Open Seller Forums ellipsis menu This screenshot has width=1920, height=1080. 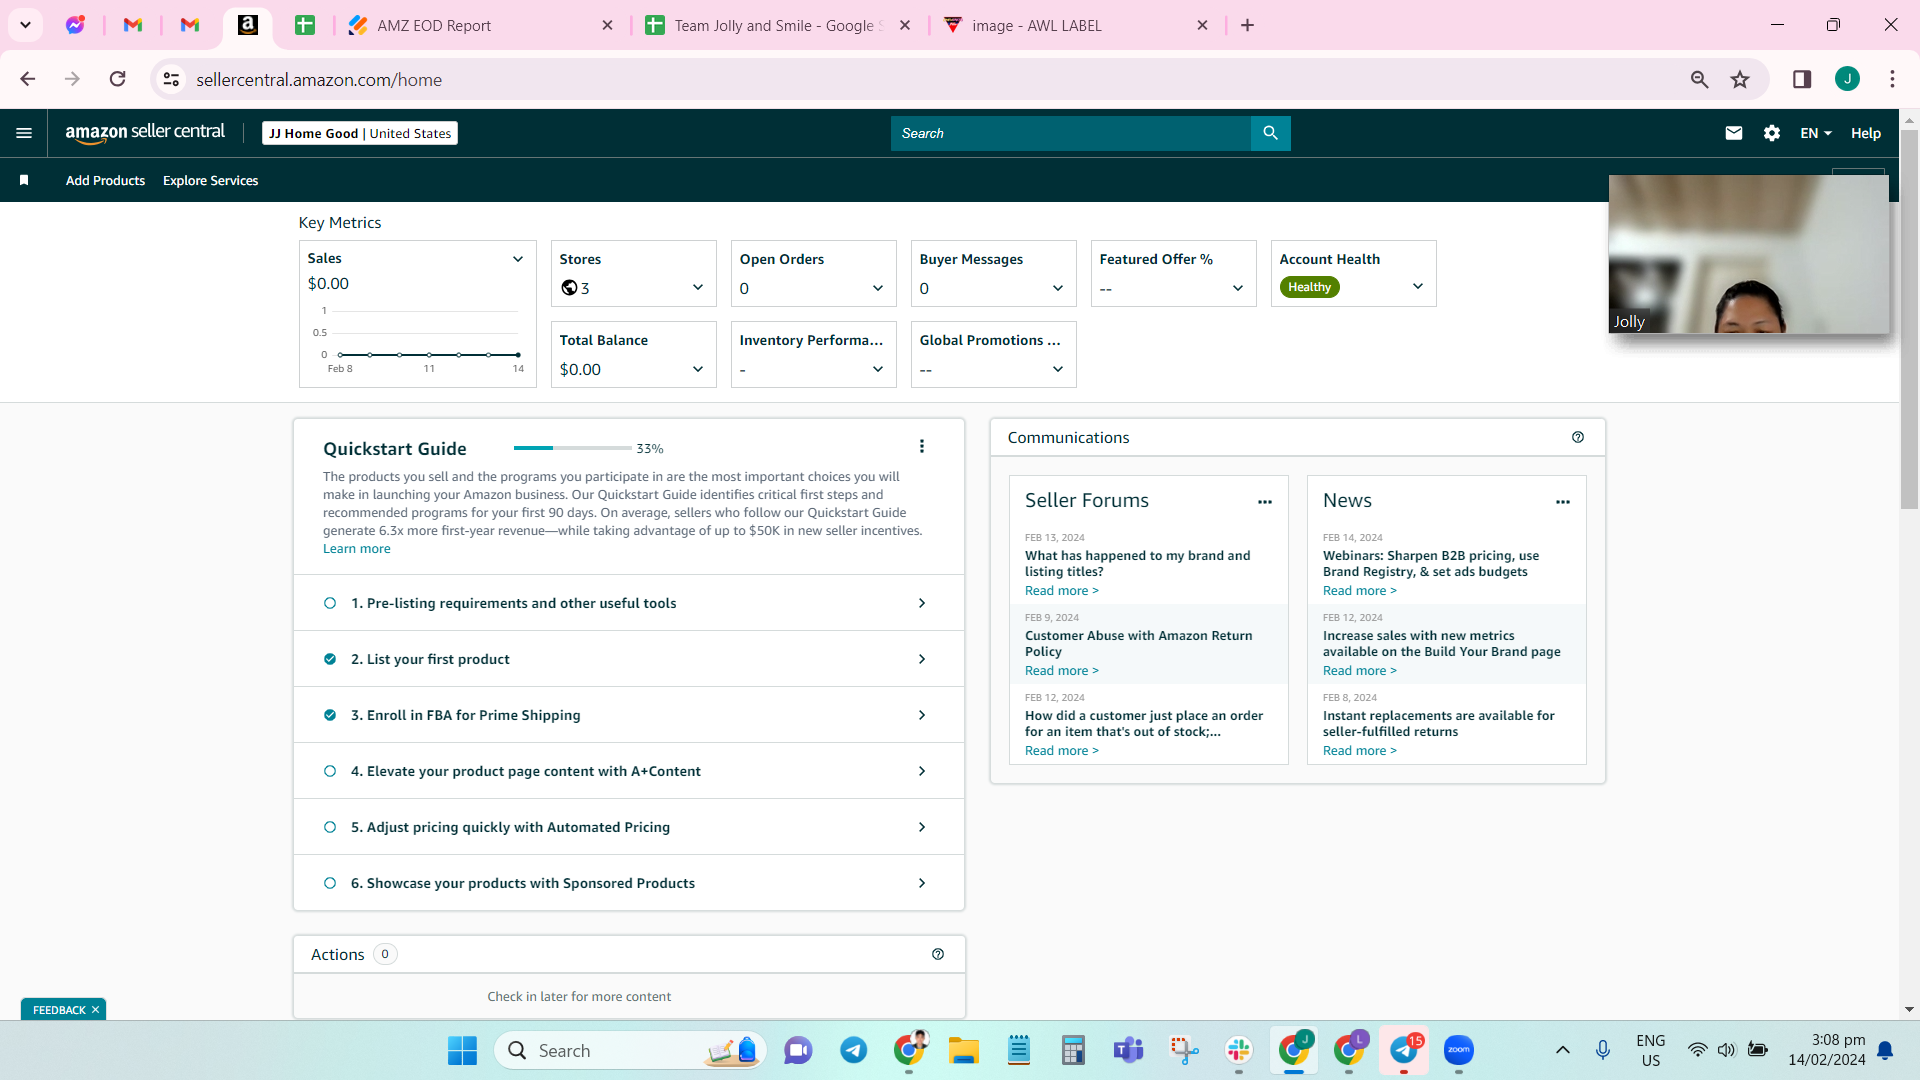click(x=1265, y=502)
